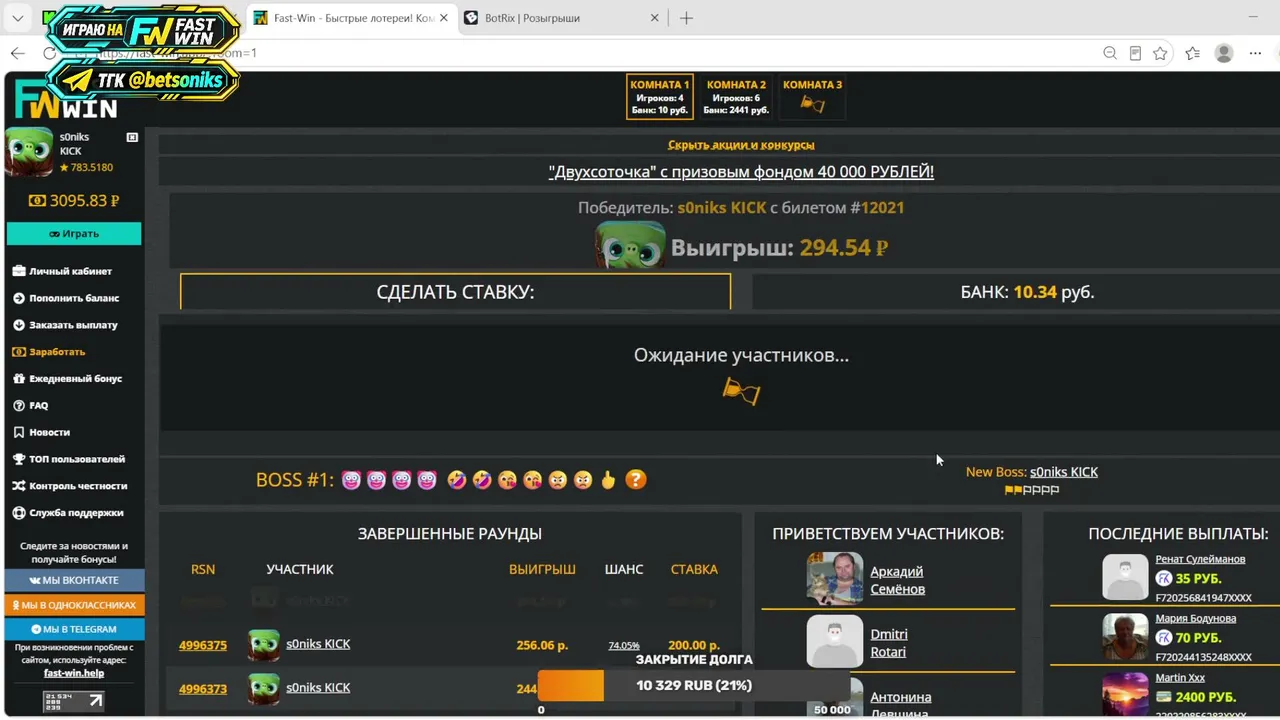Viewport: 1280px width, 720px height.
Task: Click the small icon right of s0niks username
Action: pyautogui.click(x=132, y=137)
